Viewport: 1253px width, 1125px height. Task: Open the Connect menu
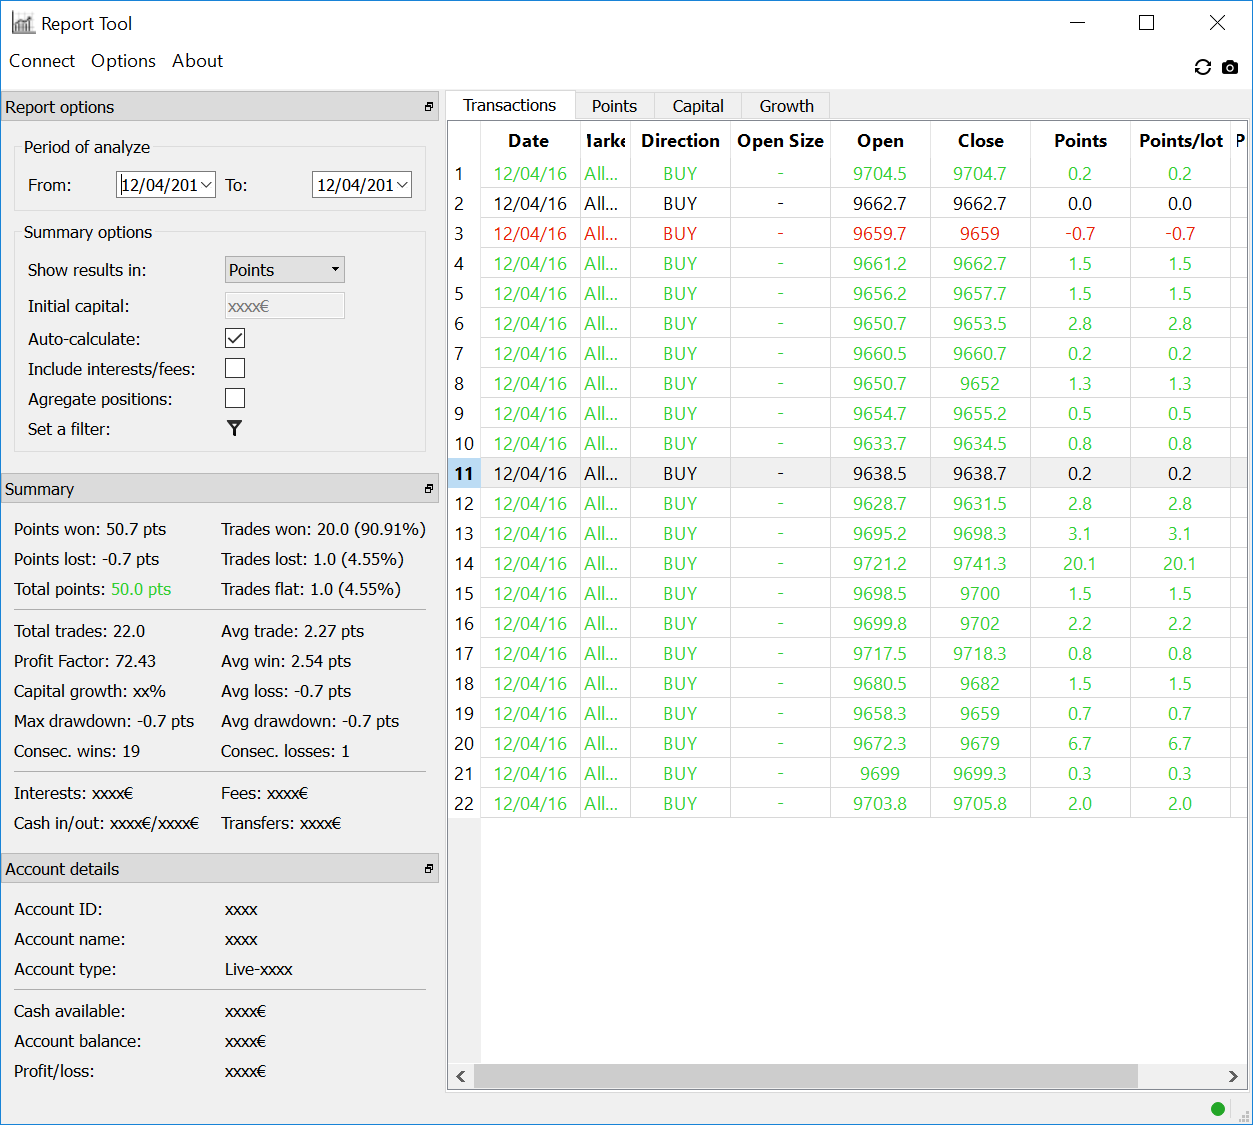42,61
